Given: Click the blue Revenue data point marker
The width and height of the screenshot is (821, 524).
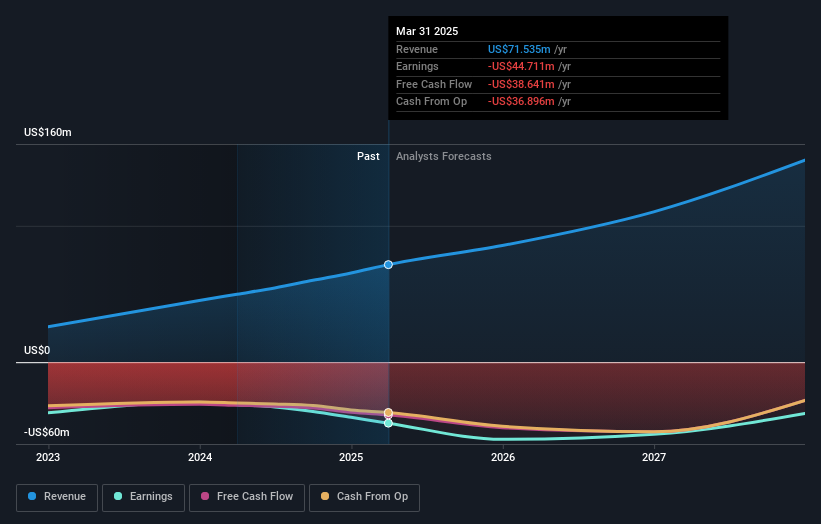Looking at the screenshot, I should 388,265.
